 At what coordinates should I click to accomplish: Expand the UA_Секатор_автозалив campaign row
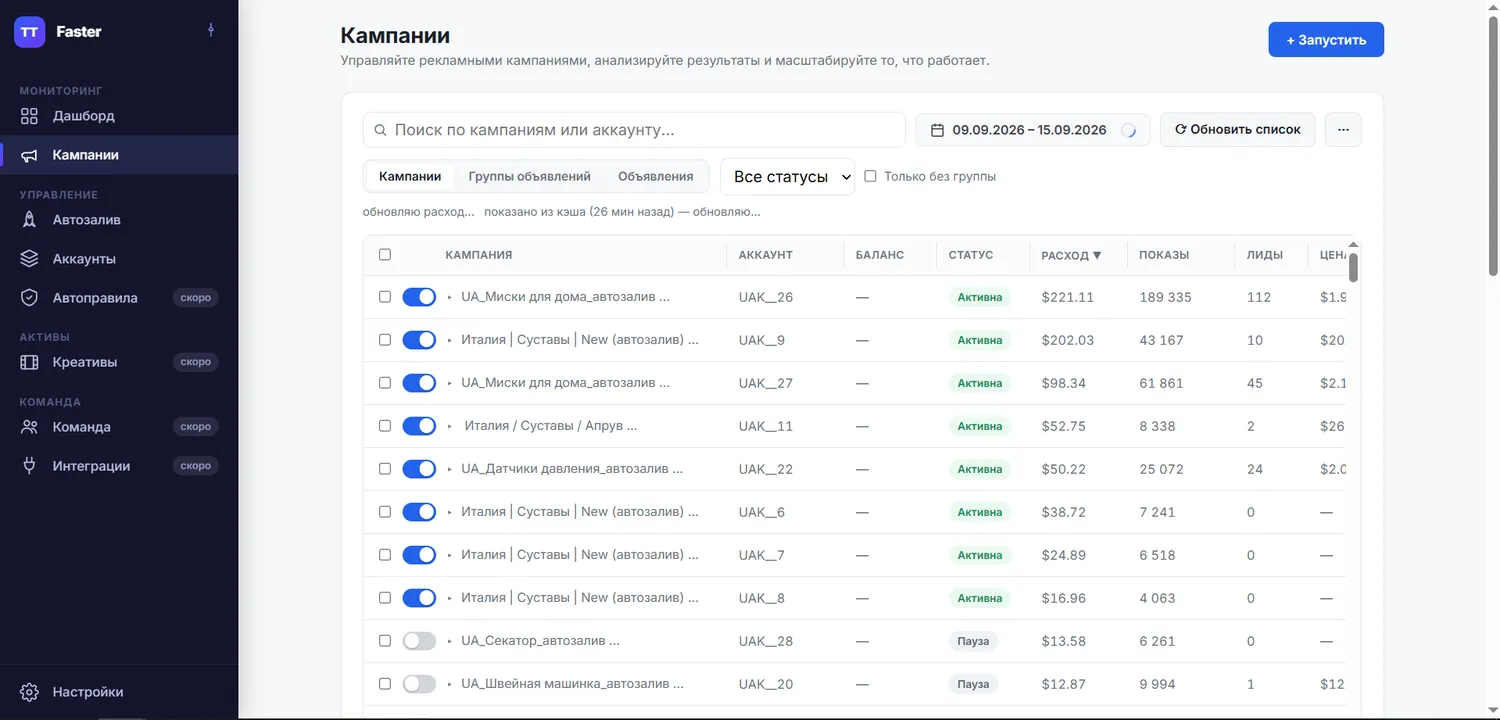(450, 641)
